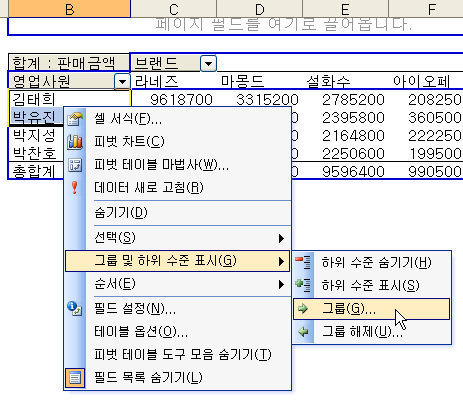Choose 필드 목록 숨기기(L) entry

tap(178, 378)
